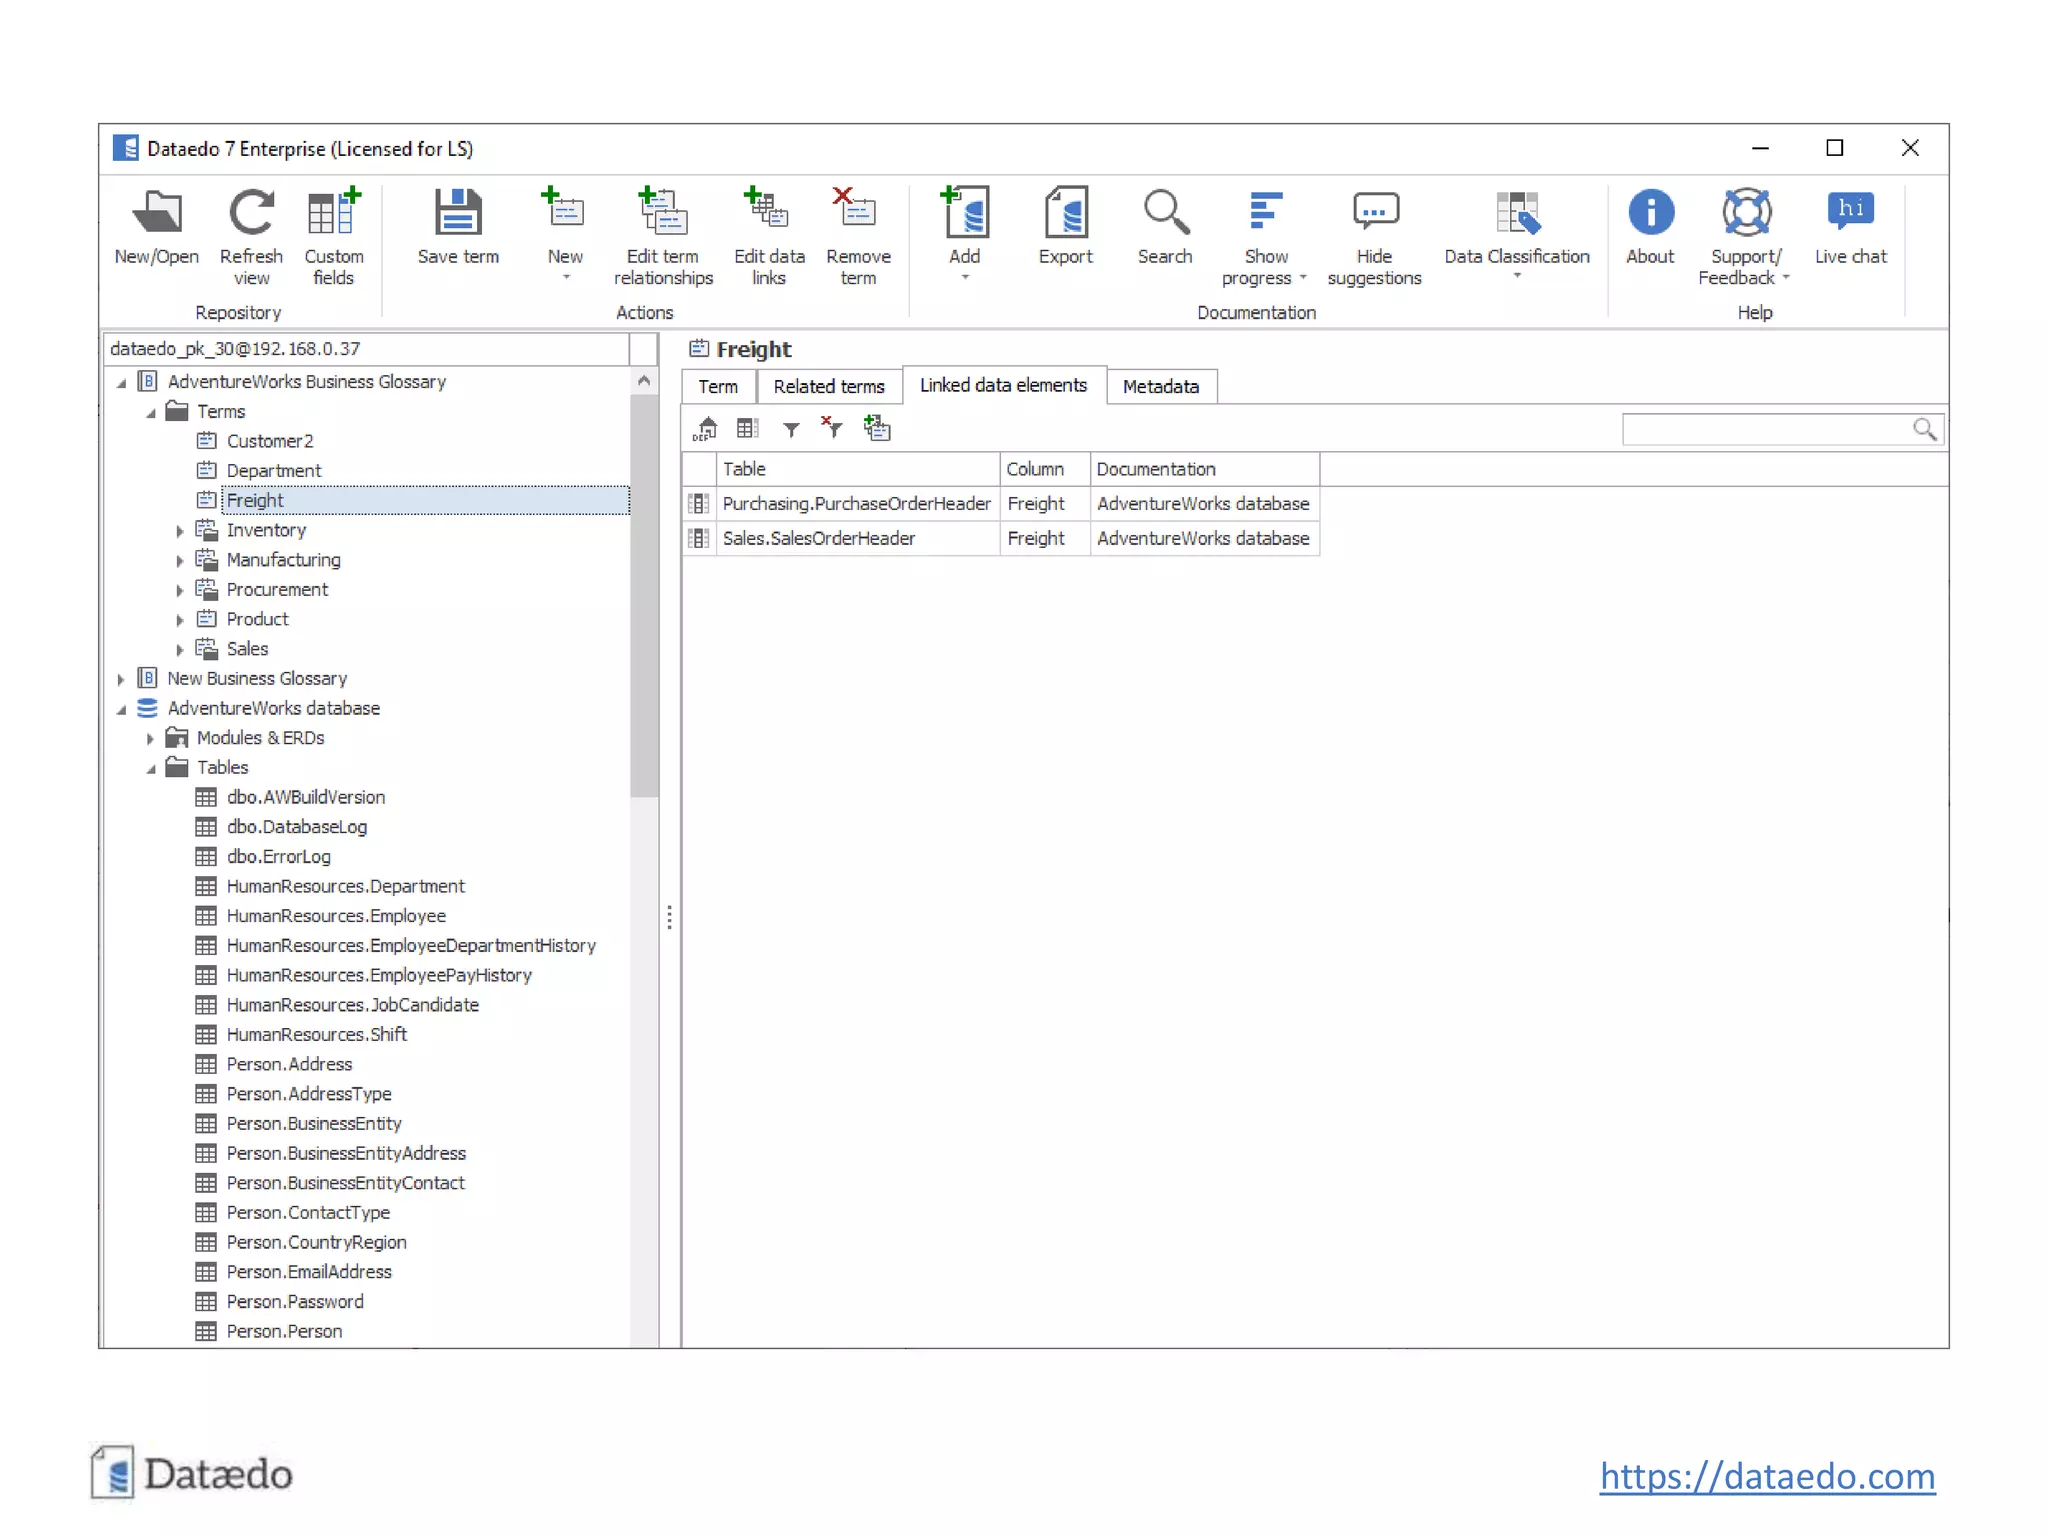This screenshot has height=1536, width=2048.
Task: Open the dataedo.com link
Action: pyautogui.click(x=1766, y=1476)
